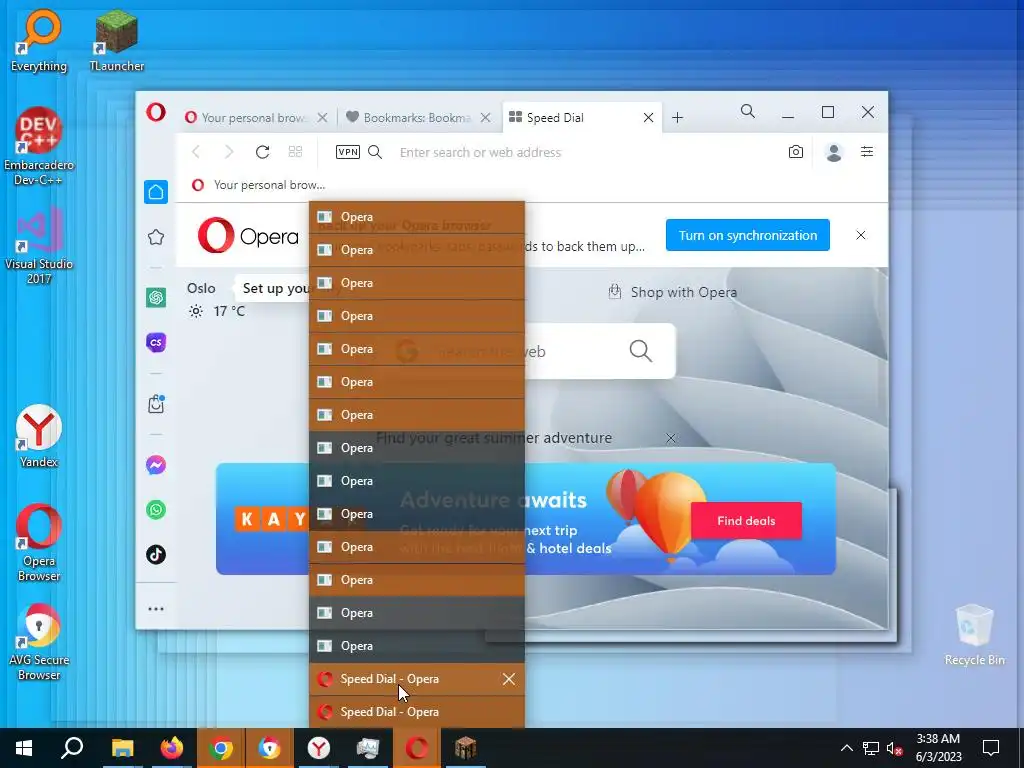Click the Speed Dial grid toolbar icon
This screenshot has width=1024, height=768.
coord(295,152)
